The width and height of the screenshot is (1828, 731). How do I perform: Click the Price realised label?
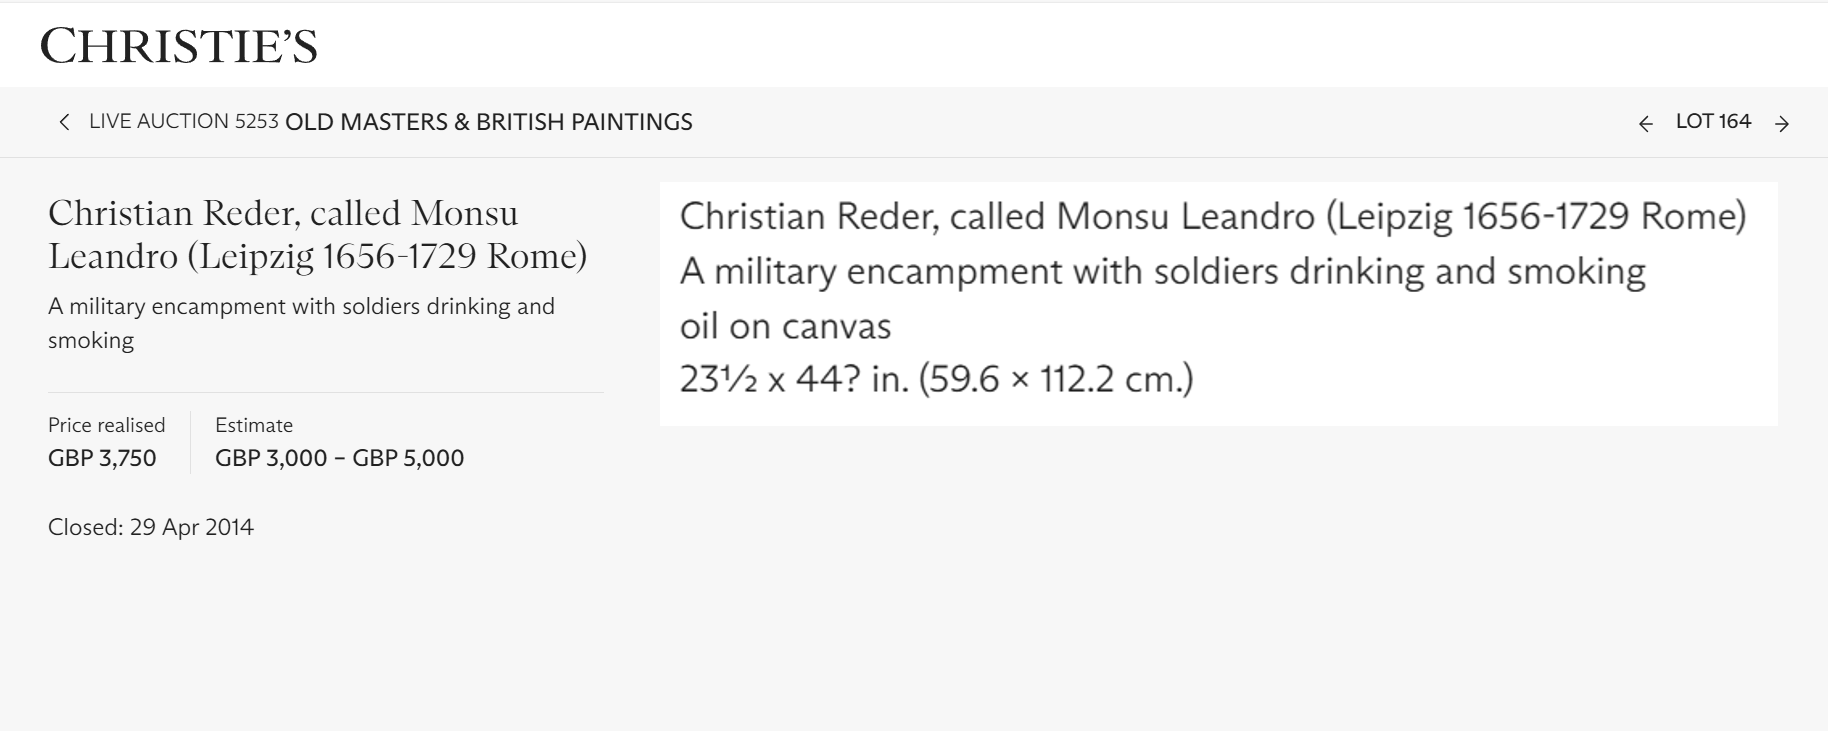[x=106, y=425]
